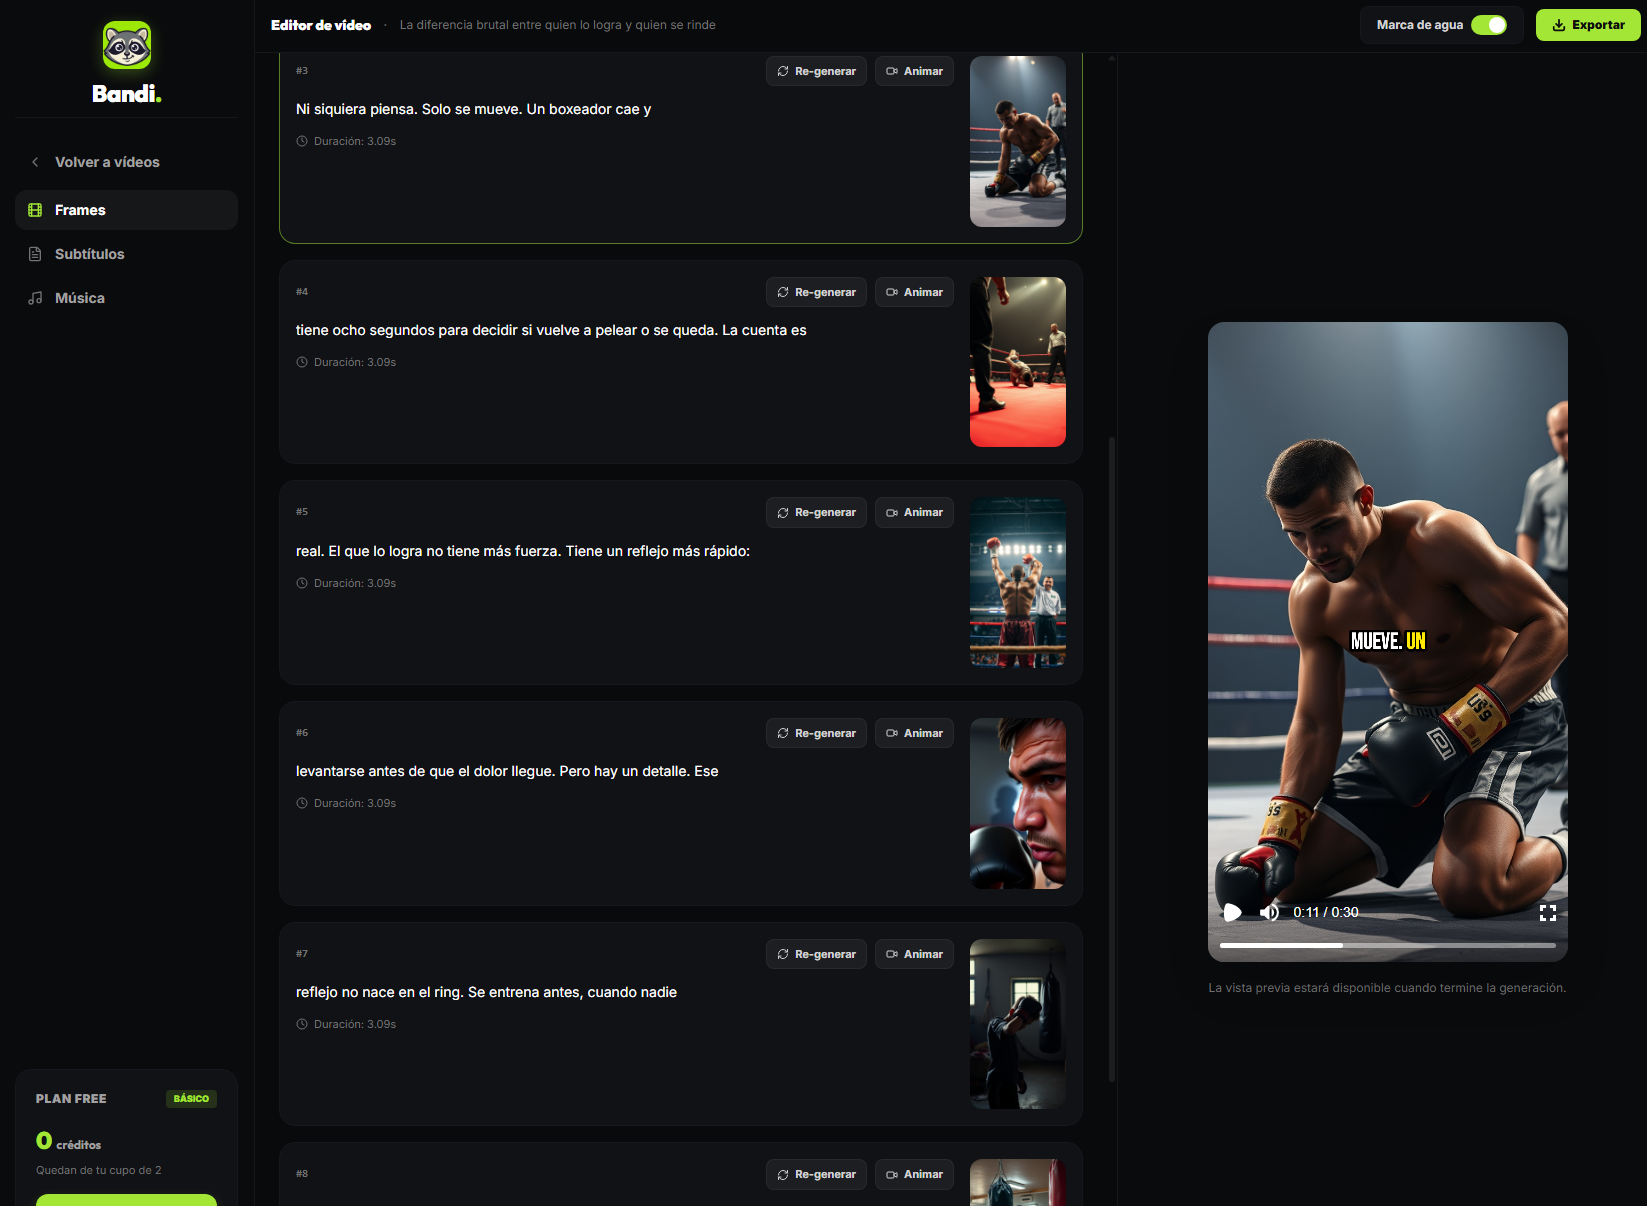Click the Frames film-strip icon

click(35, 210)
